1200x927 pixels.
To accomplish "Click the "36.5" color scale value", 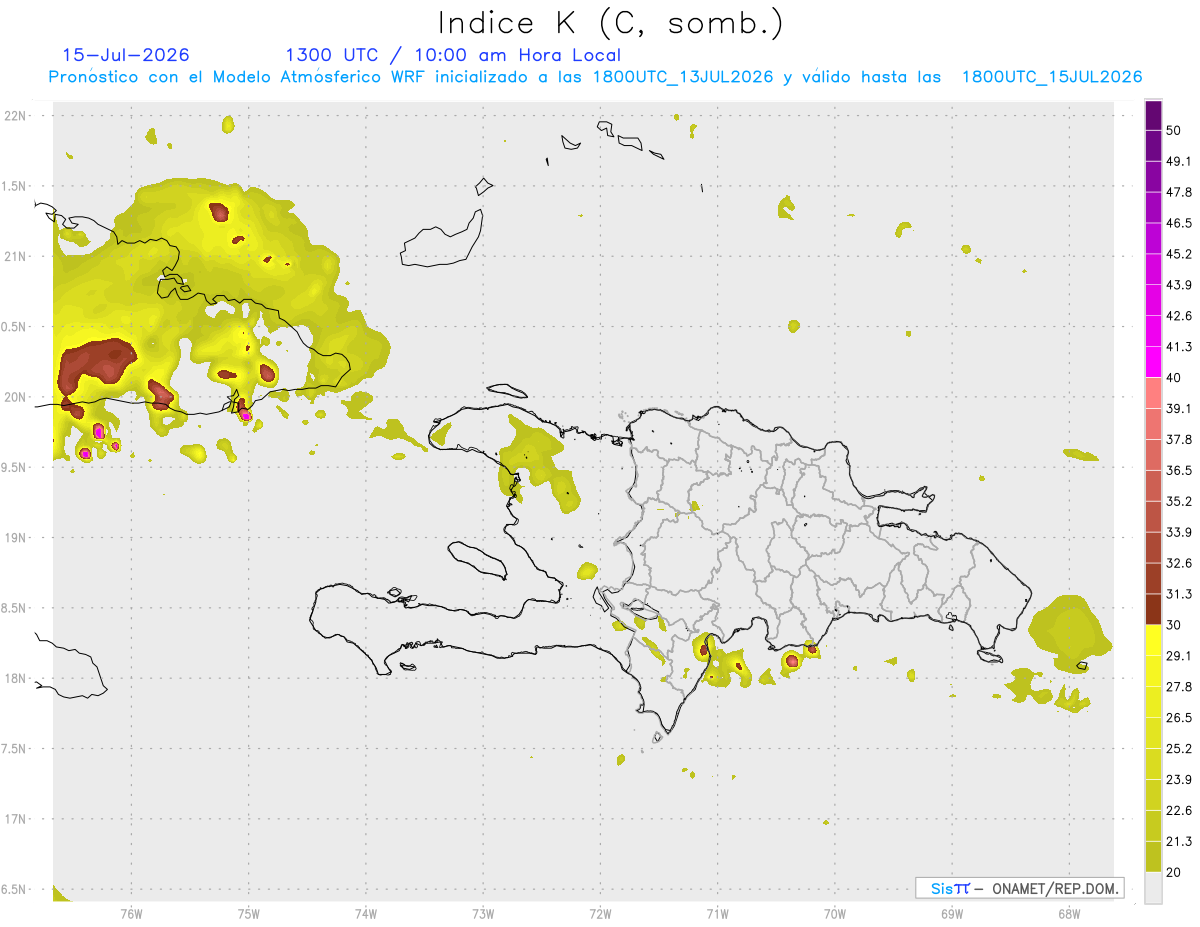I will (x=1179, y=471).
